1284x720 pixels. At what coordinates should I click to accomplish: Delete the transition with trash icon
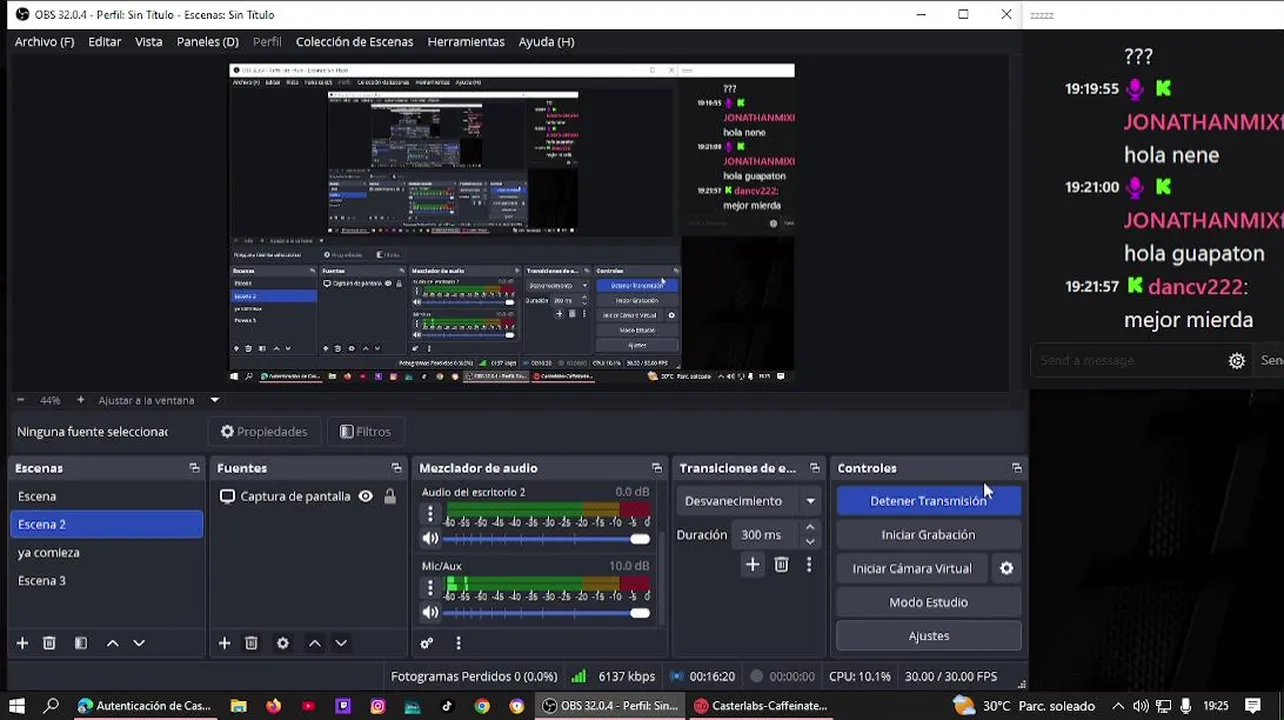[781, 565]
